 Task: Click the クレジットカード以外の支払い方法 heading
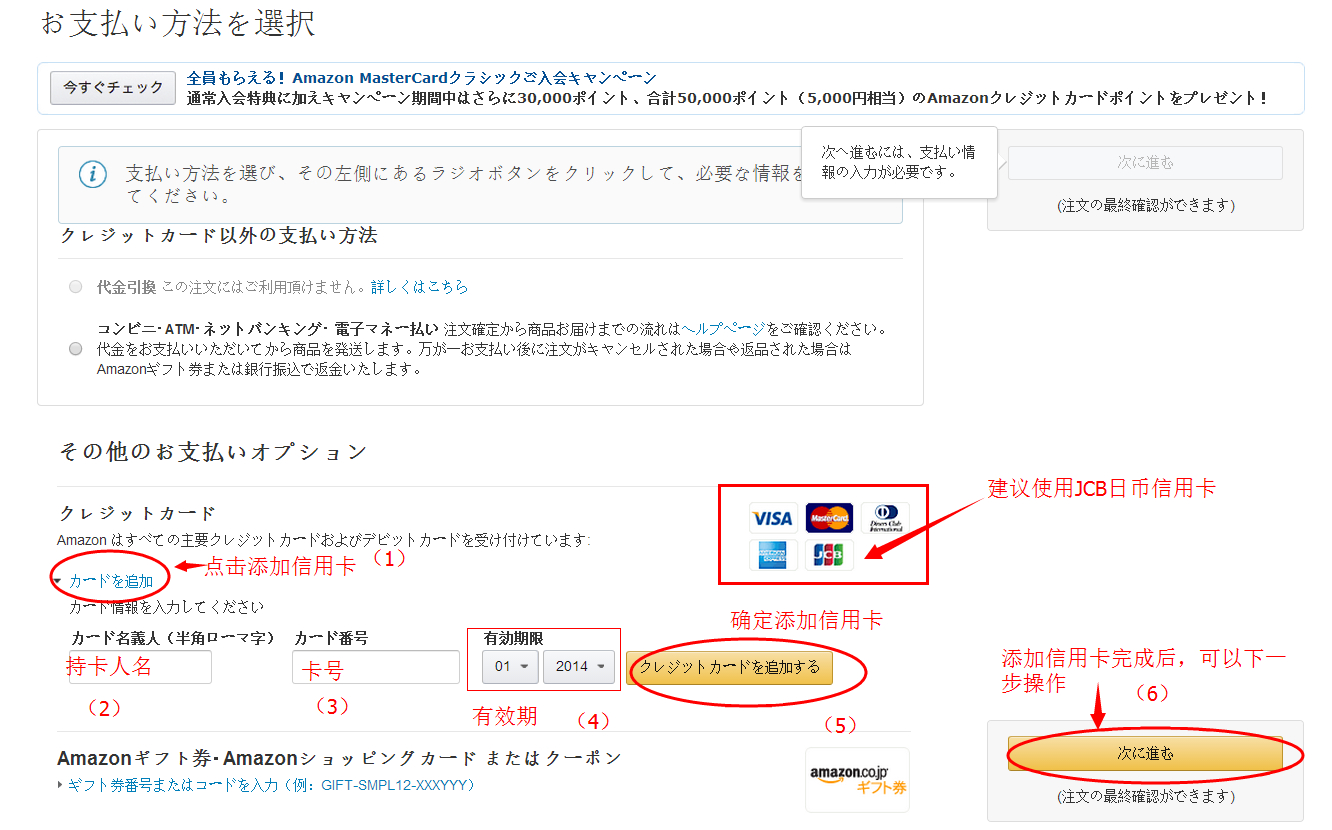pos(219,236)
